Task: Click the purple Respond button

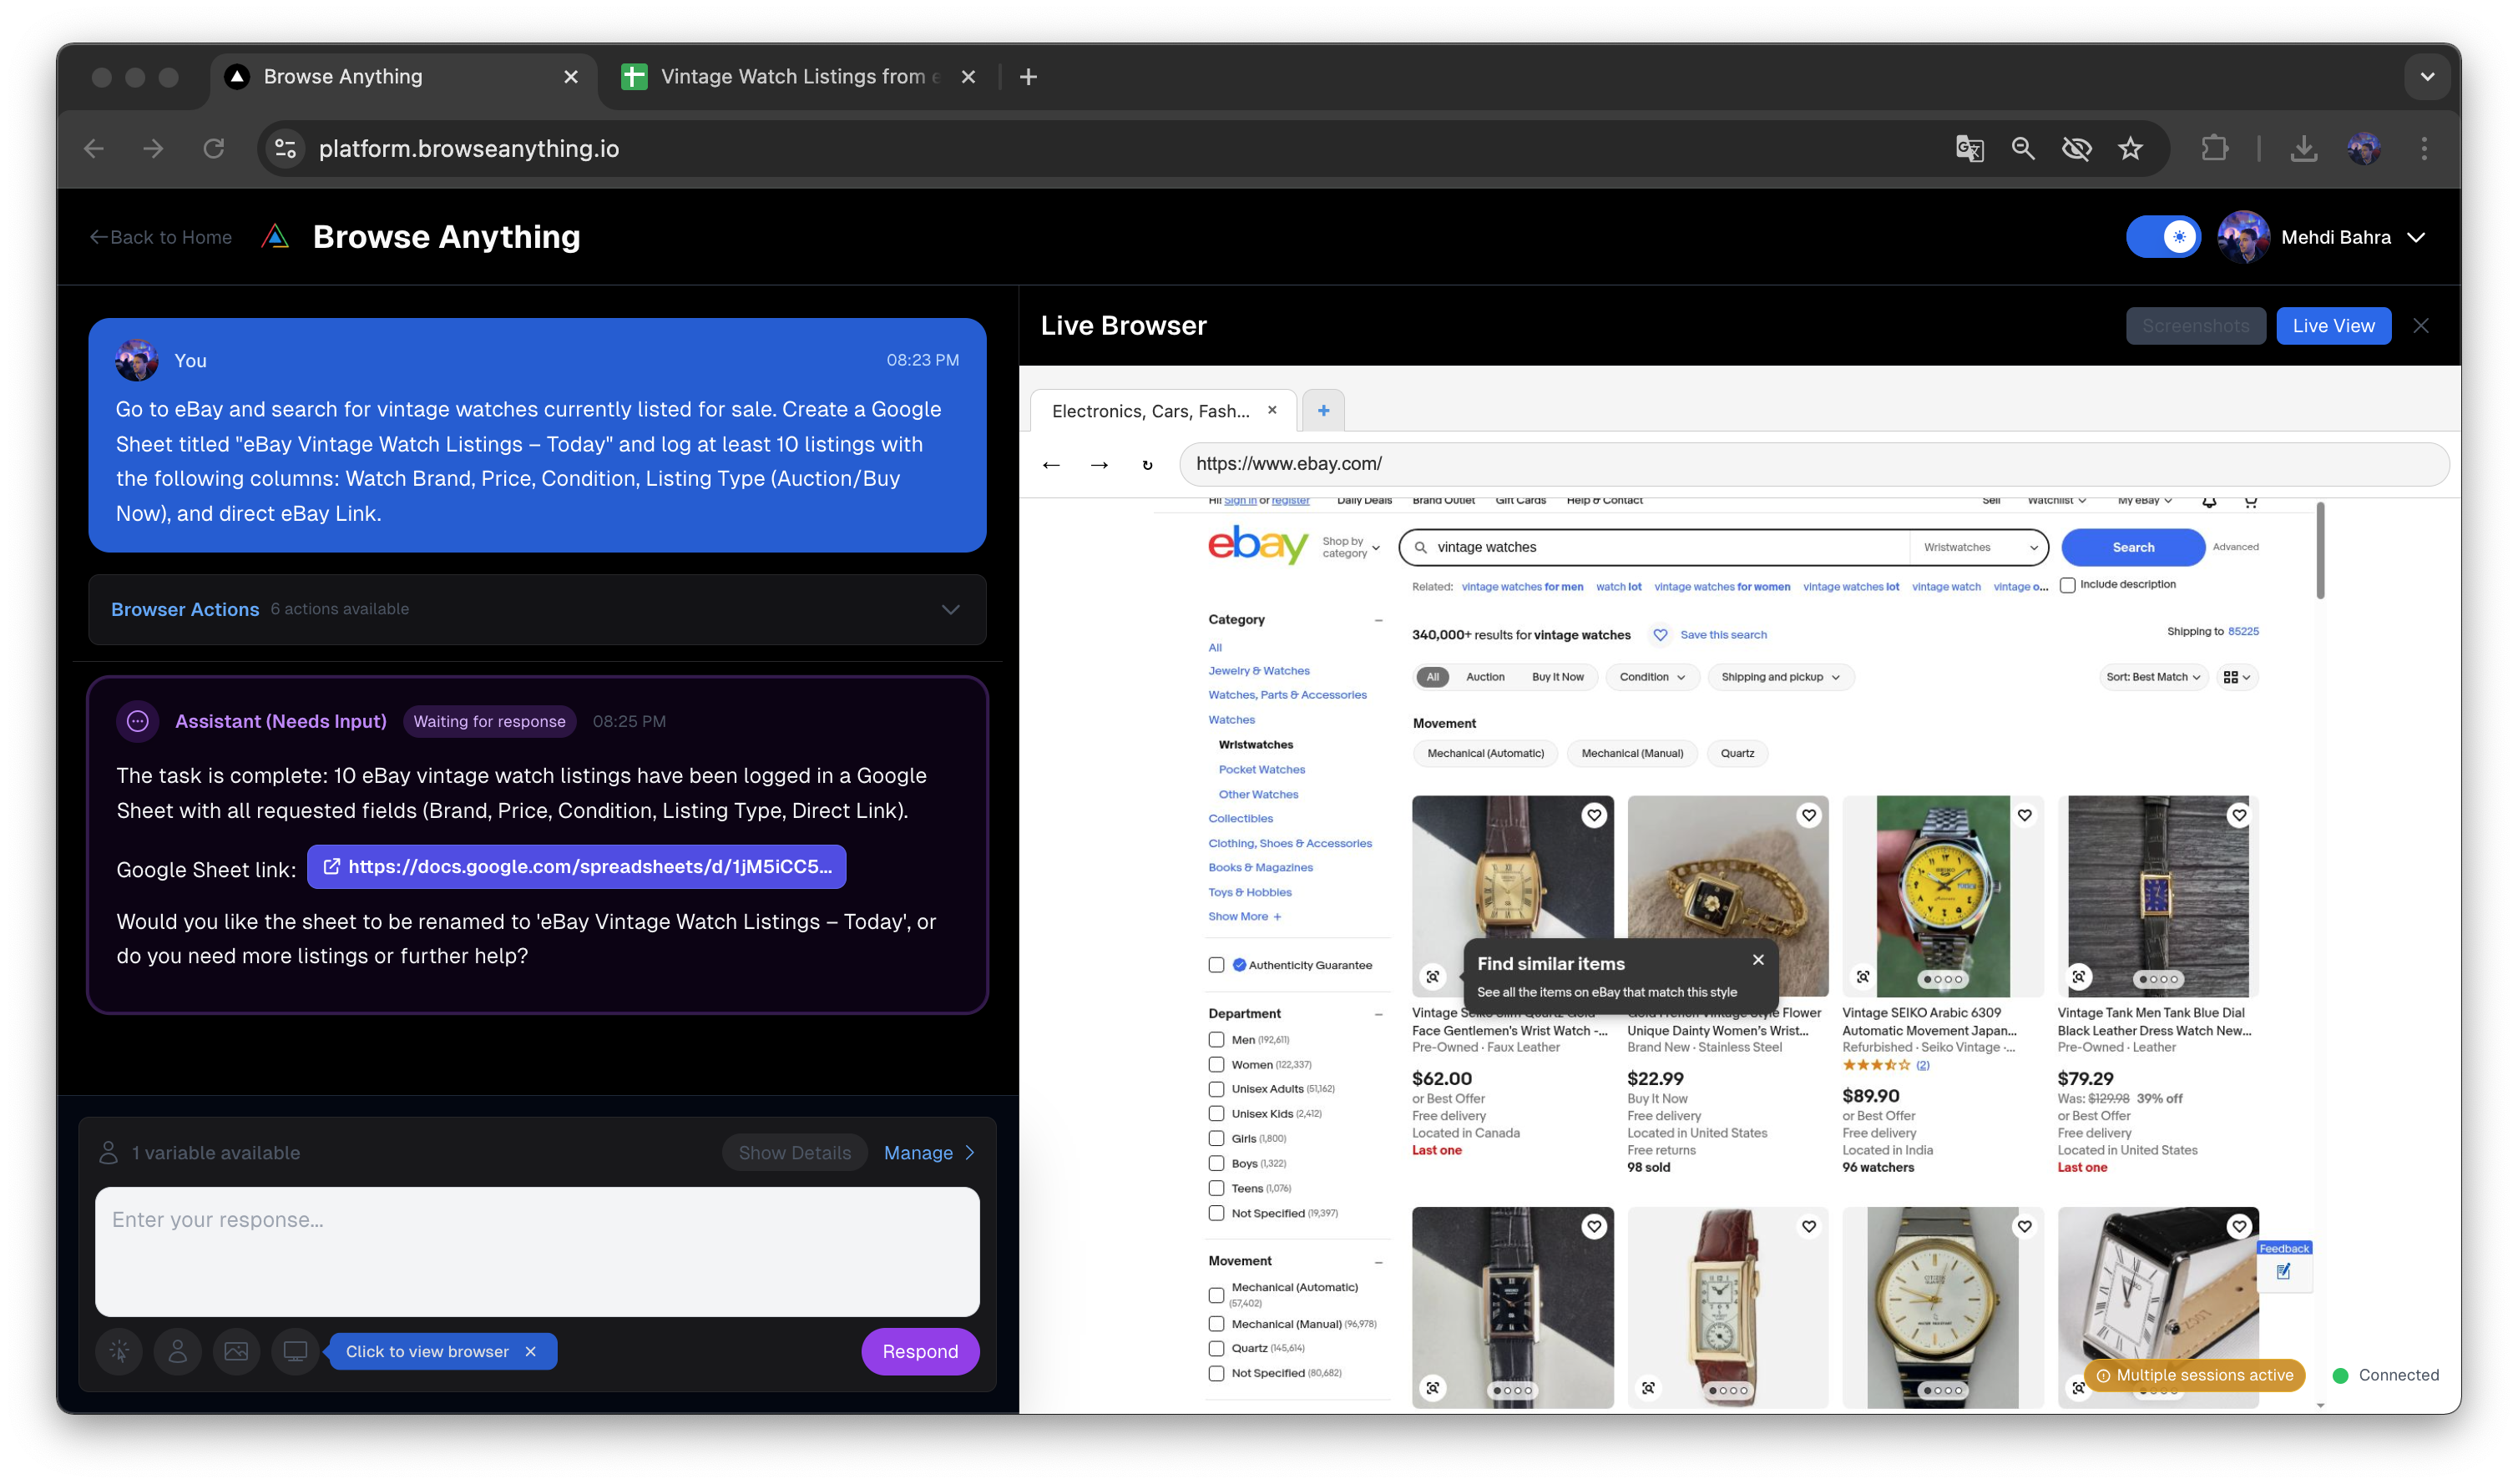Action: pyautogui.click(x=919, y=1352)
